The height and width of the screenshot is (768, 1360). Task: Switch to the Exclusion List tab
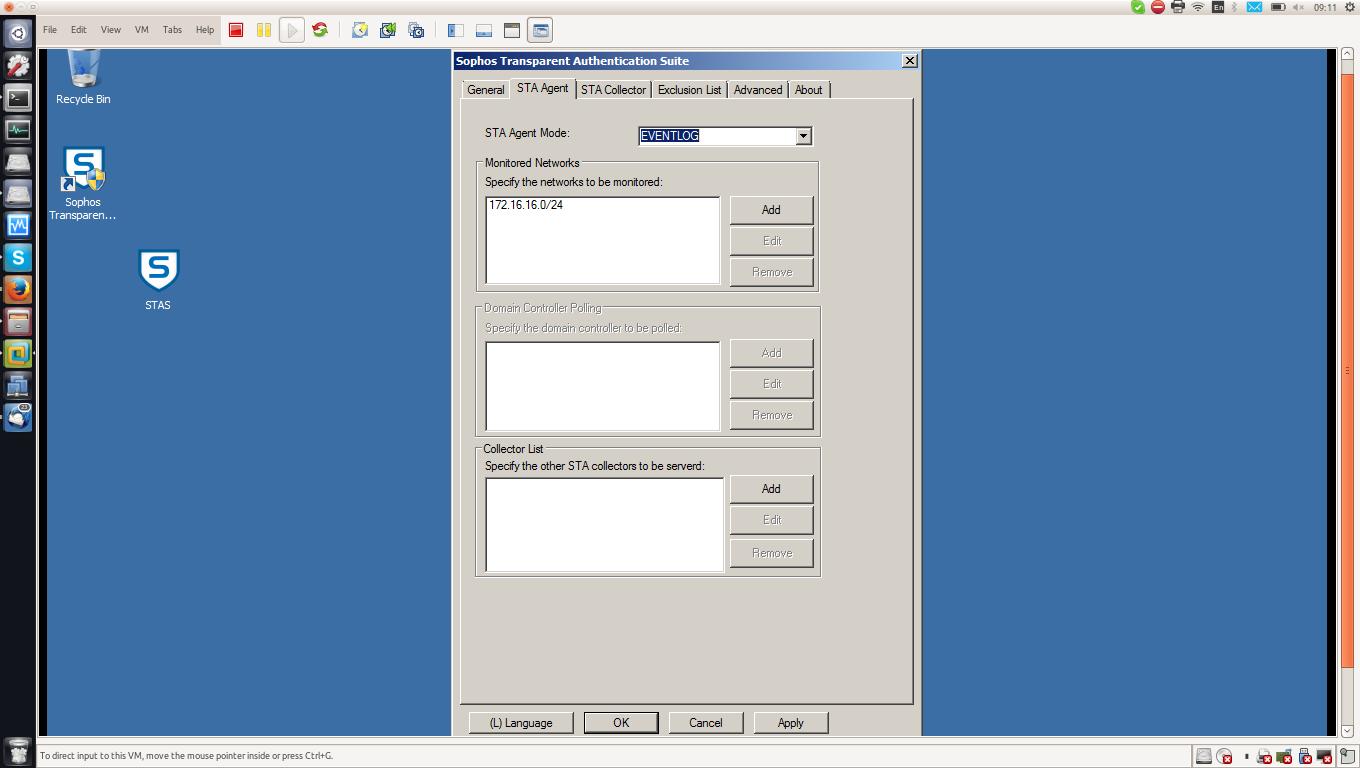(689, 90)
